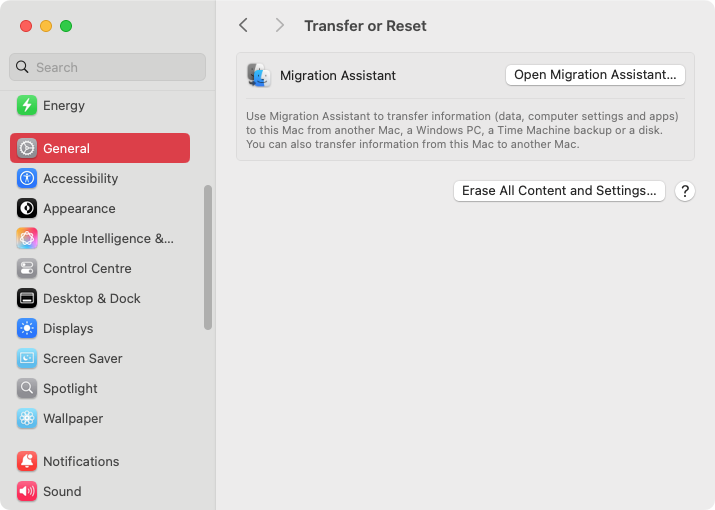Screen dimensions: 715x510
Task: Click the Migration Assistant description text
Action: [462, 130]
